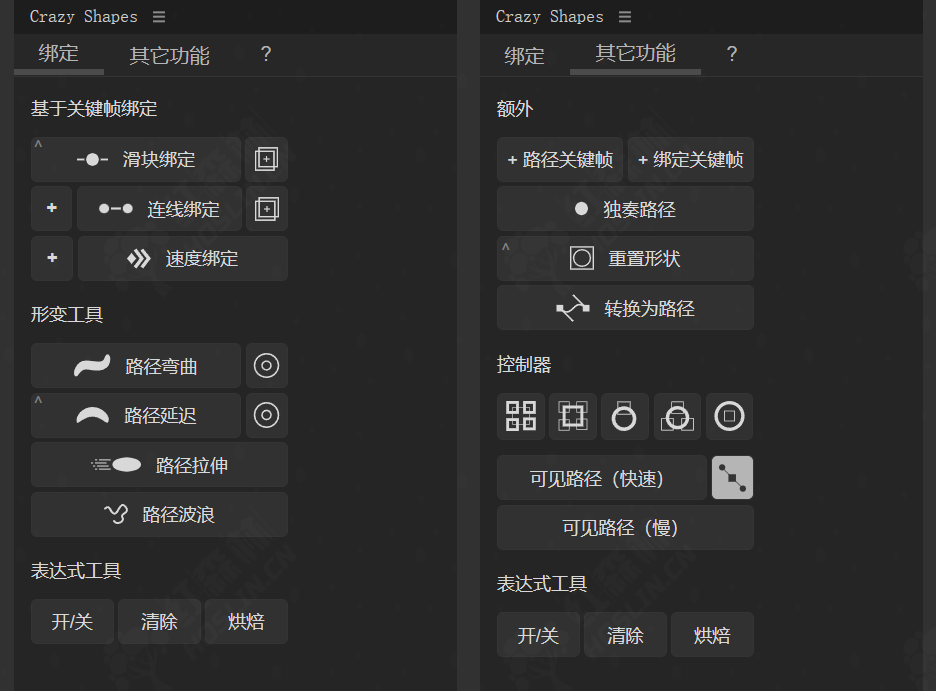Viewport: 936px width, 691px height.
Task: Click circle target icon next to 路径延迟
Action: click(266, 415)
